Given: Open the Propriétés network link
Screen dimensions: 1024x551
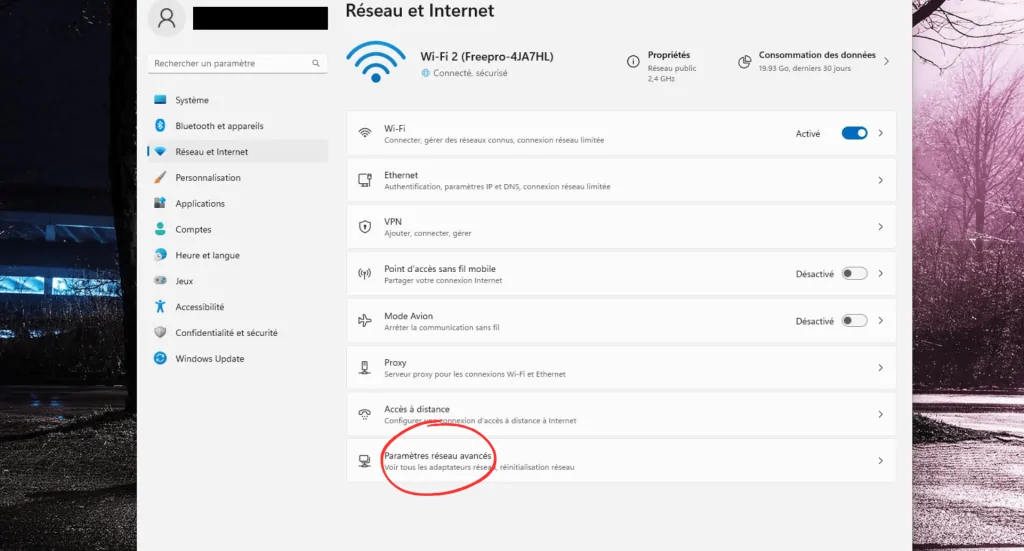Looking at the screenshot, I should [x=669, y=55].
